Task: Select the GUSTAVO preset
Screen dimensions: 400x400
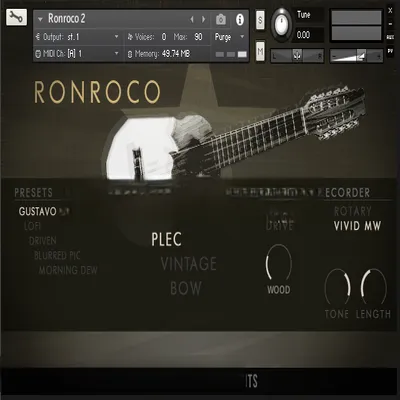Action: tap(38, 211)
